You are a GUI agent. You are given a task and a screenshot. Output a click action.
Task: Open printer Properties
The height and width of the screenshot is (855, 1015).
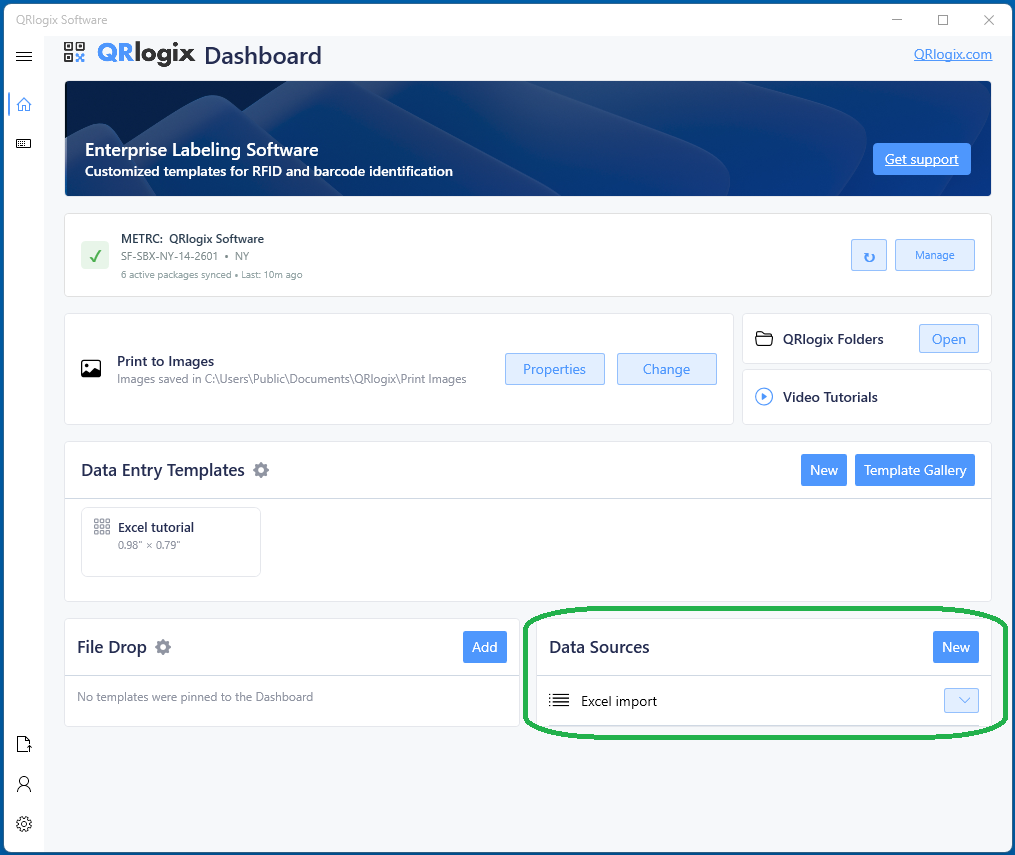tap(554, 369)
